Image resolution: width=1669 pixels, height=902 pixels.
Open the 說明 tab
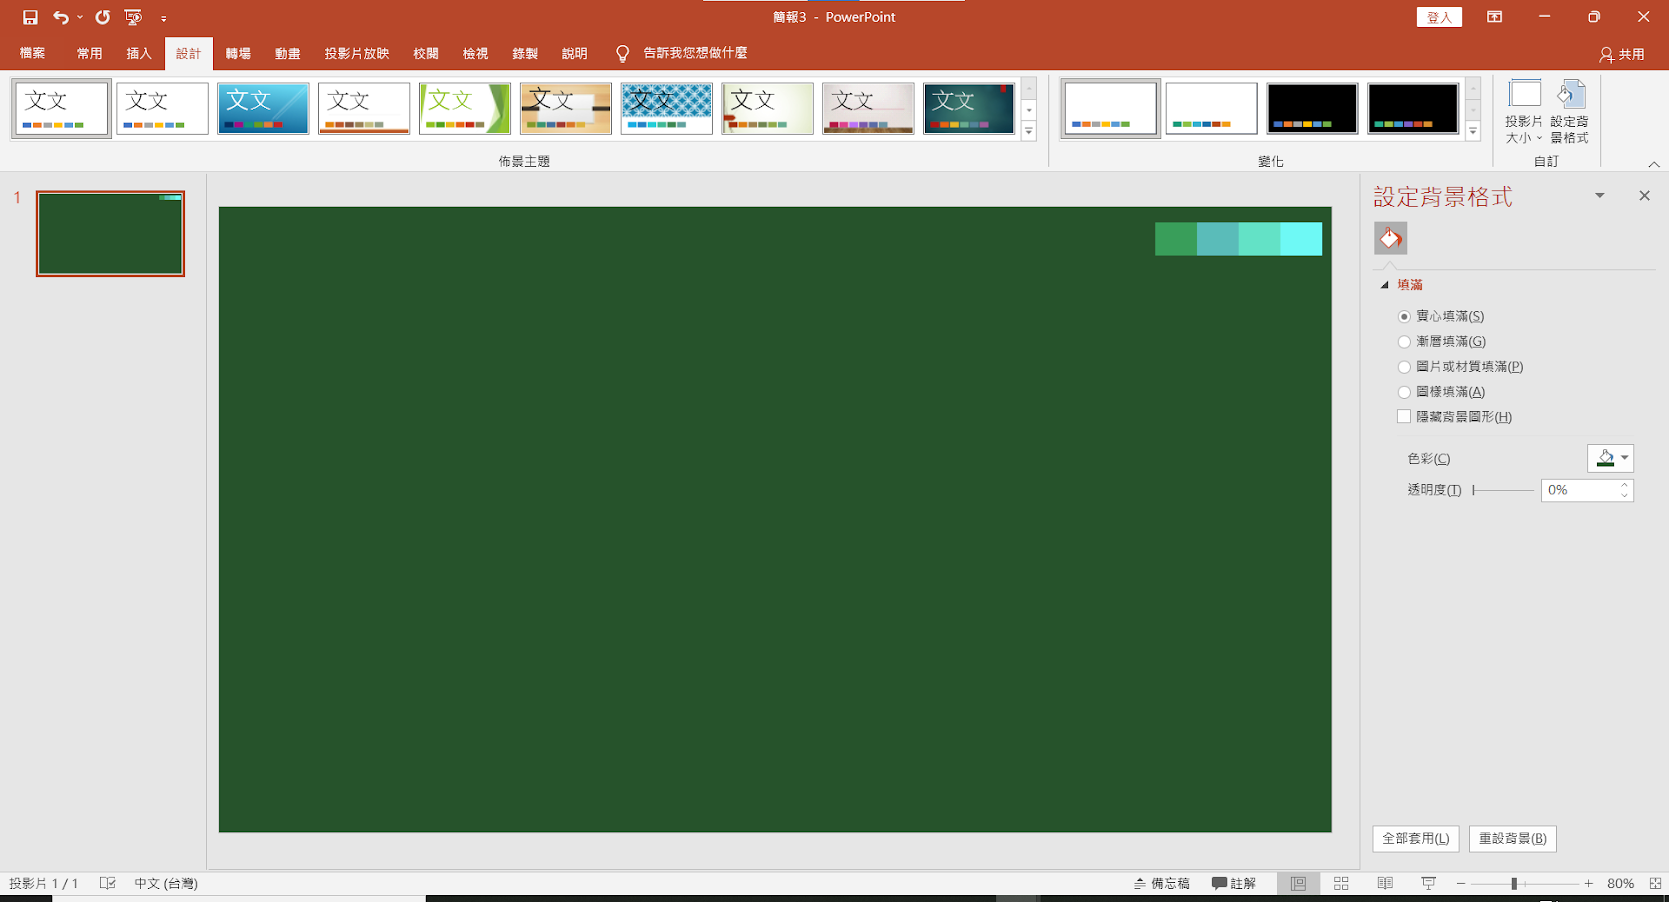[x=574, y=53]
